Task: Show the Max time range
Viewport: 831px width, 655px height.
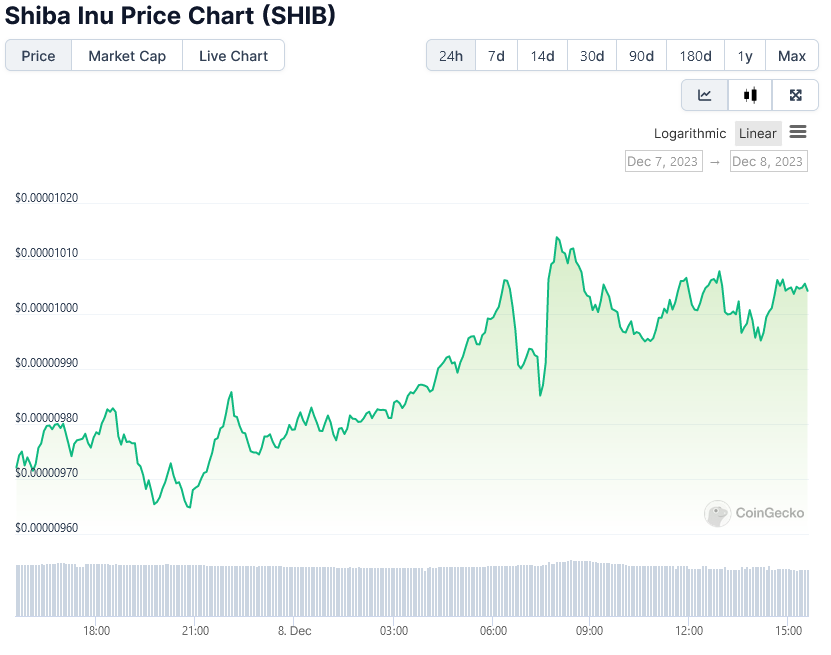Action: [792, 56]
